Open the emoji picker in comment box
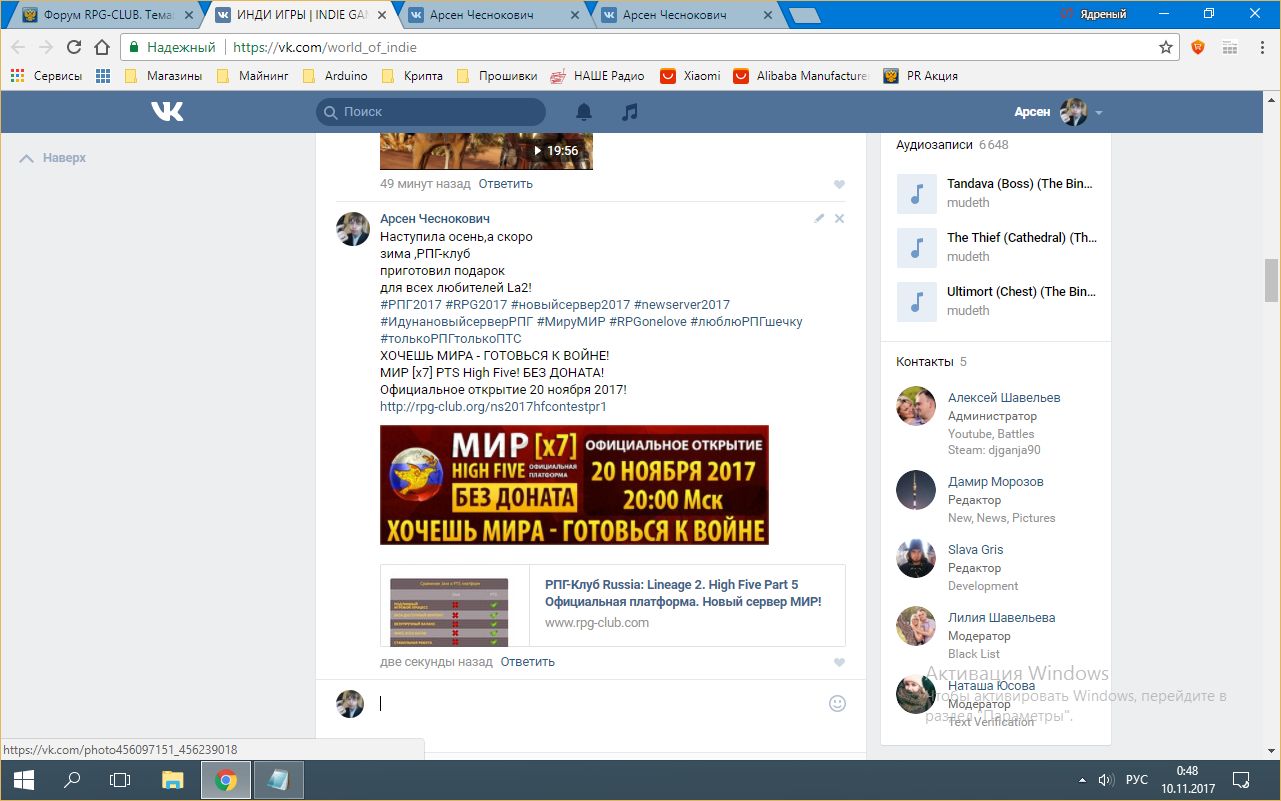This screenshot has height=801, width=1281. coord(838,703)
